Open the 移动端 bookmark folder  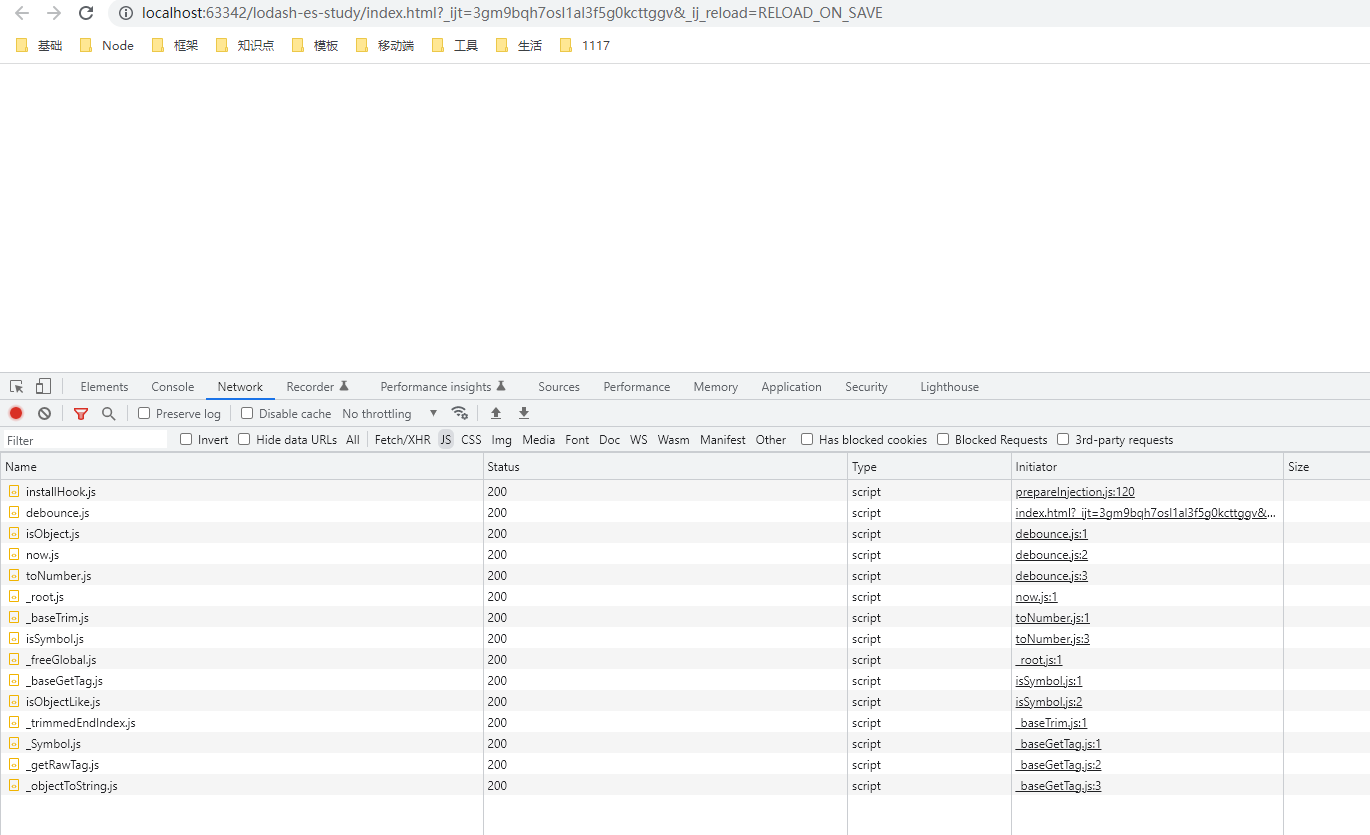pos(385,45)
